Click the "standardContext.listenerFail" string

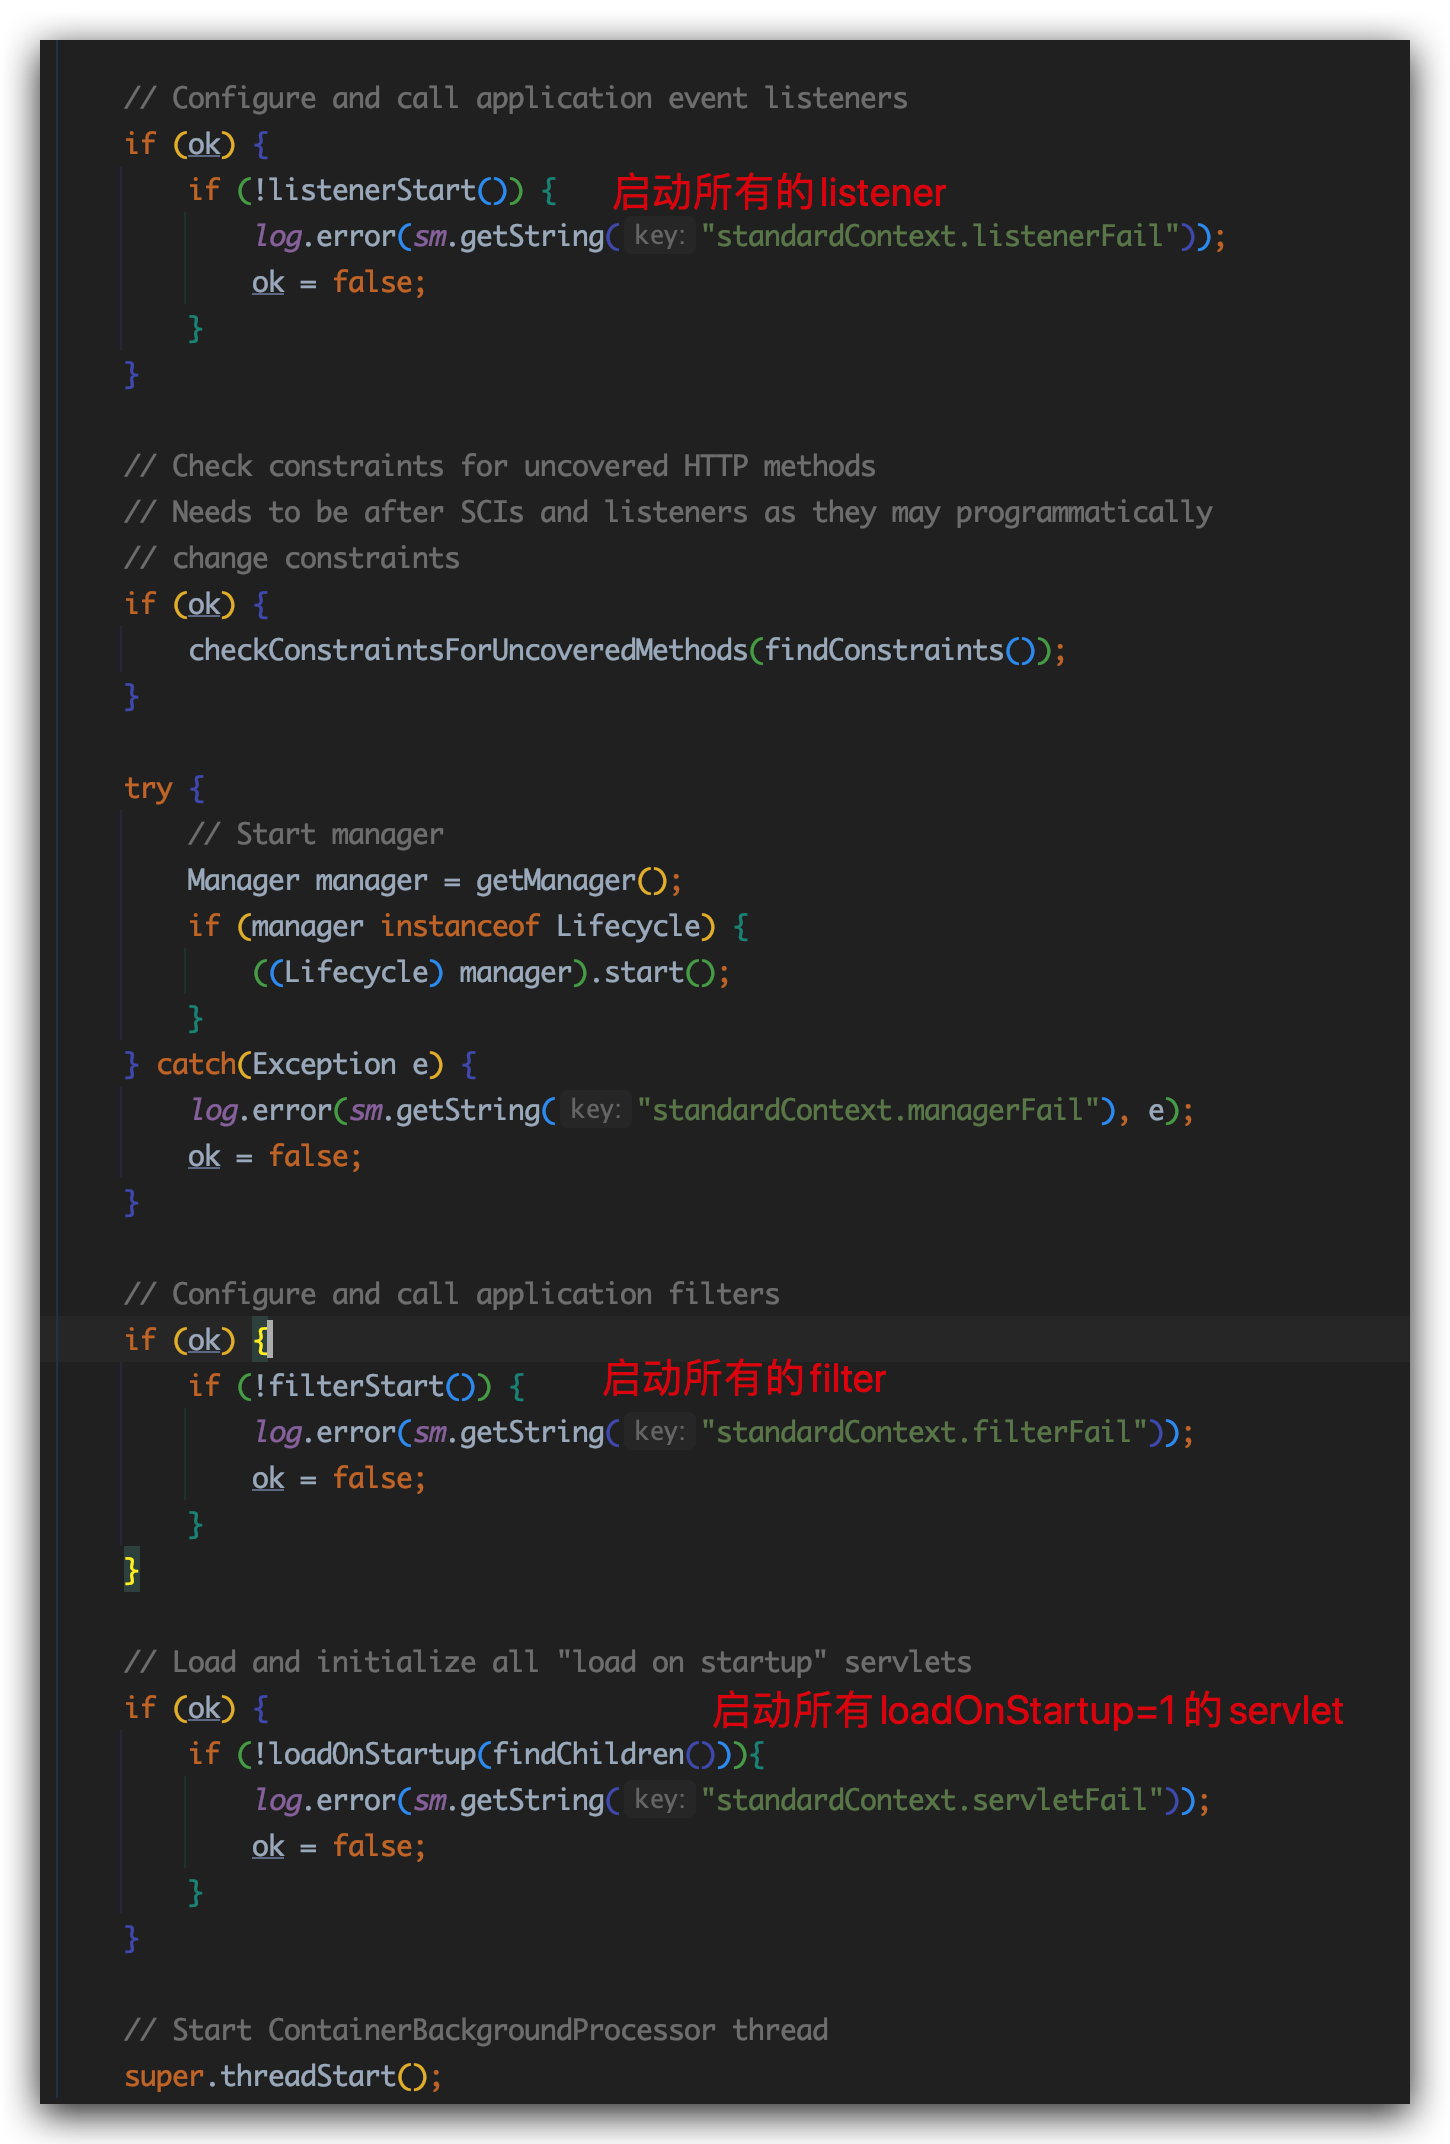(940, 236)
